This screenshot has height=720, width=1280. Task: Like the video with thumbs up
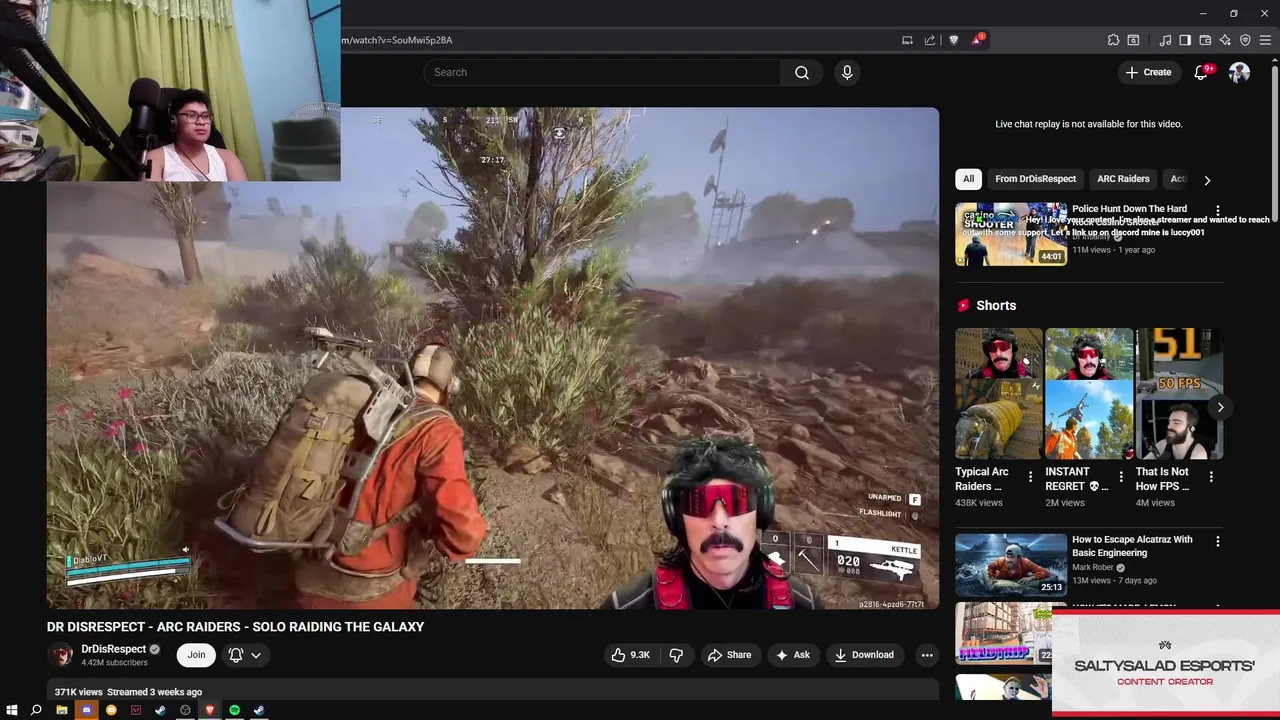point(631,655)
